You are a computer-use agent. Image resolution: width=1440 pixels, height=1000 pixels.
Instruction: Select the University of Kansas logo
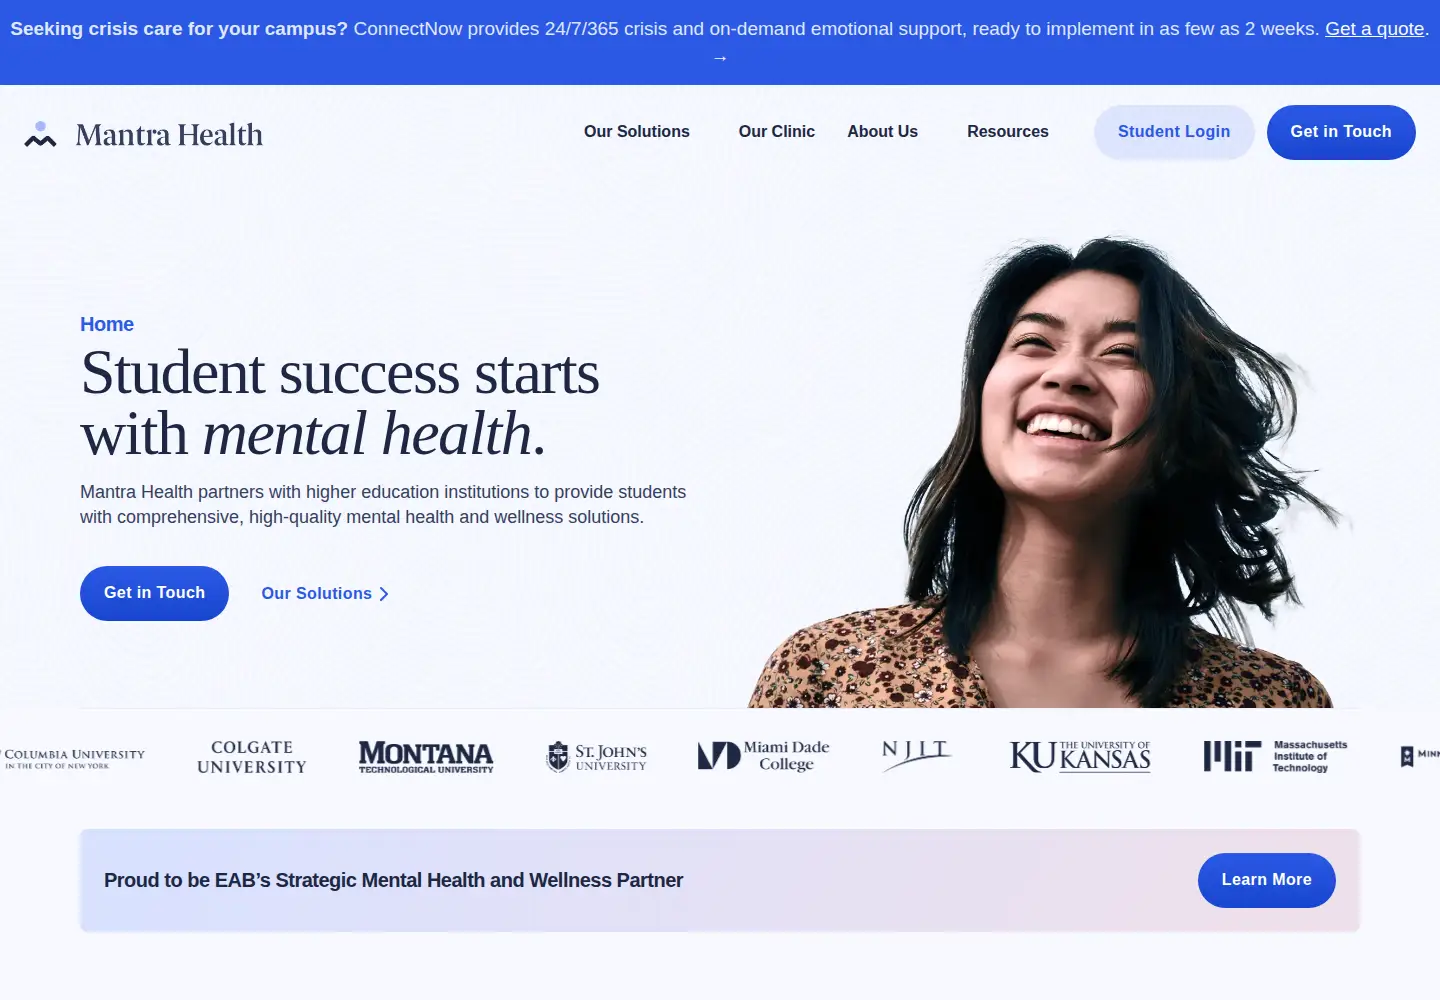pos(1080,757)
